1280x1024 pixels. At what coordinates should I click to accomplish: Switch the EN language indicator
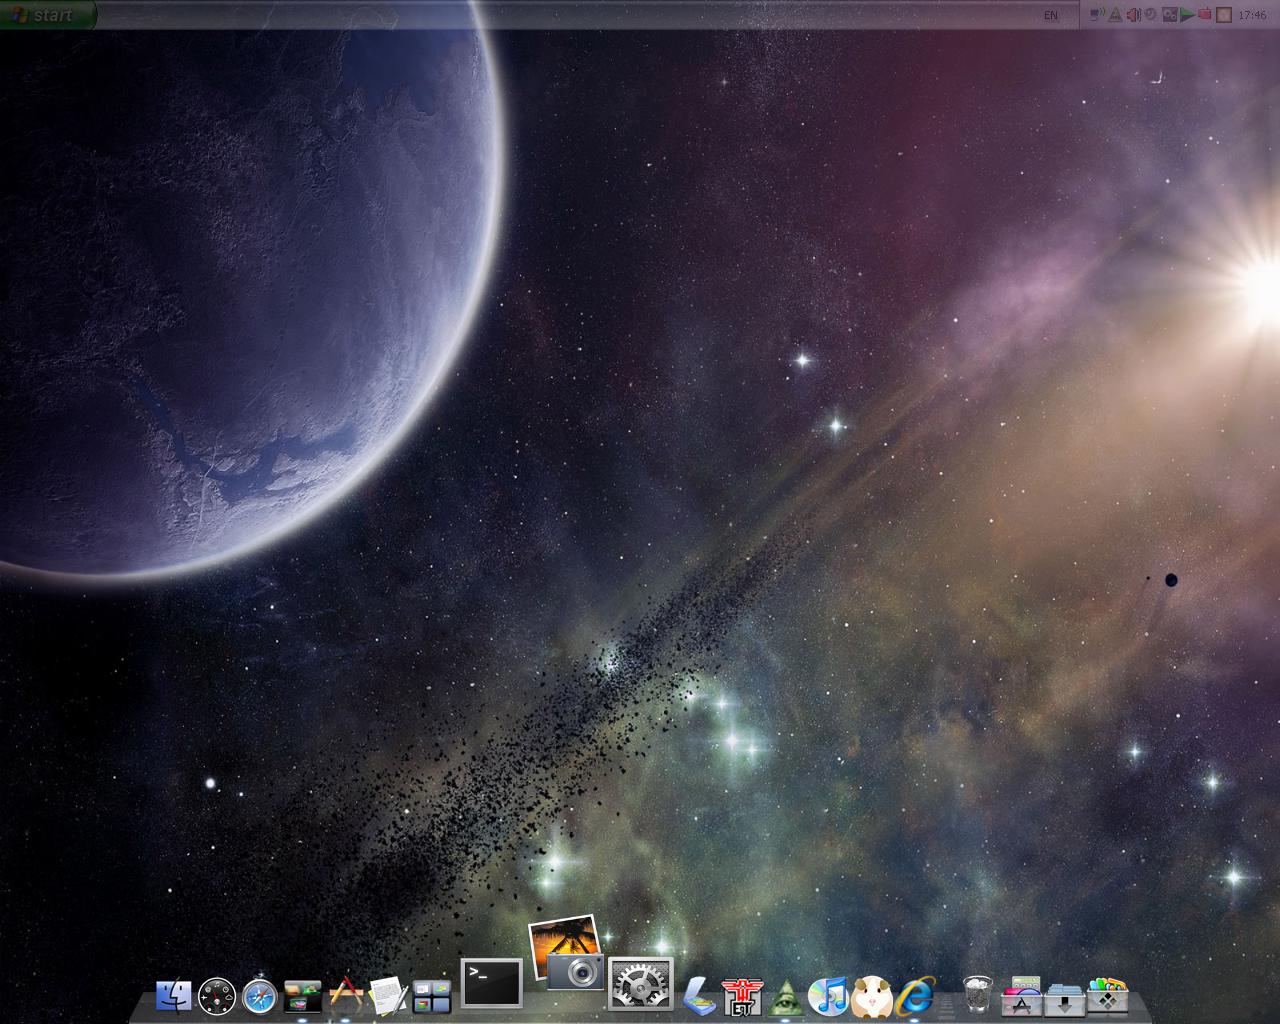click(x=1050, y=15)
